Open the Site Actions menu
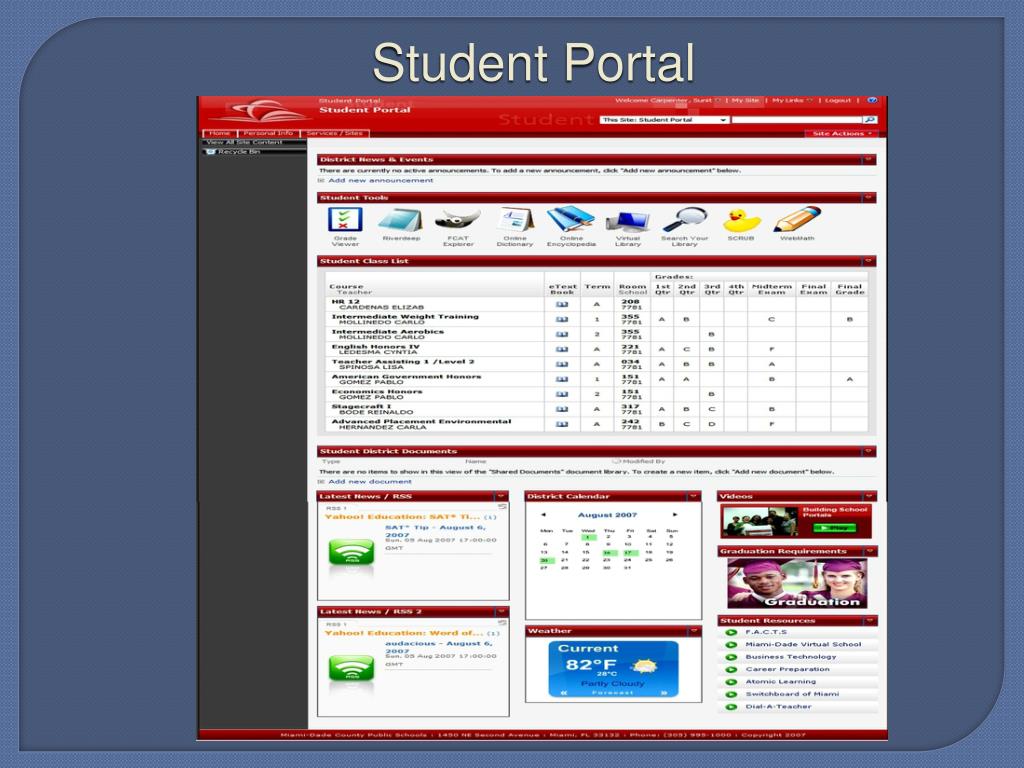Image resolution: width=1024 pixels, height=768 pixels. click(841, 133)
